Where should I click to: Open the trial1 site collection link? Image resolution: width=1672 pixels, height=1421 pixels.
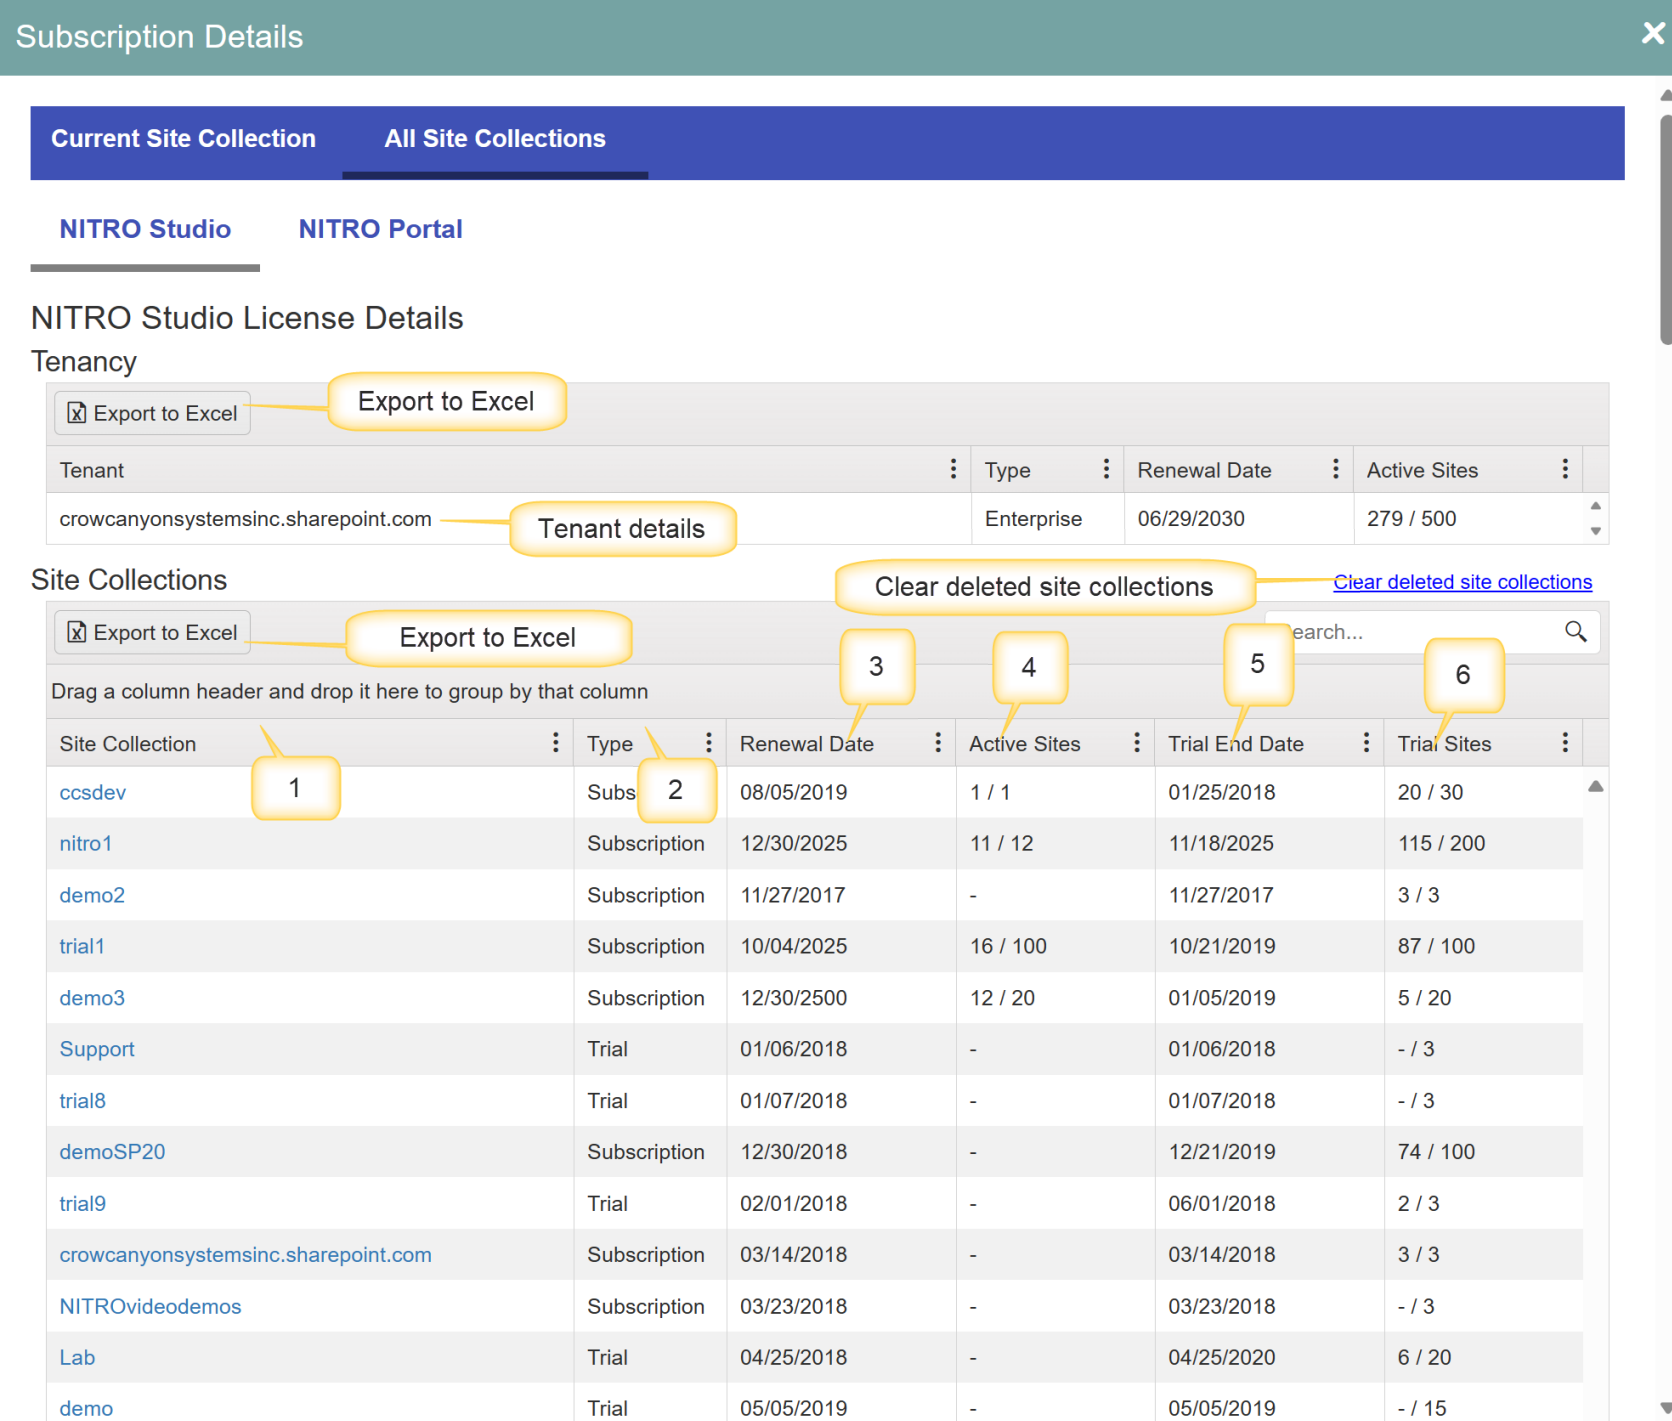point(82,946)
